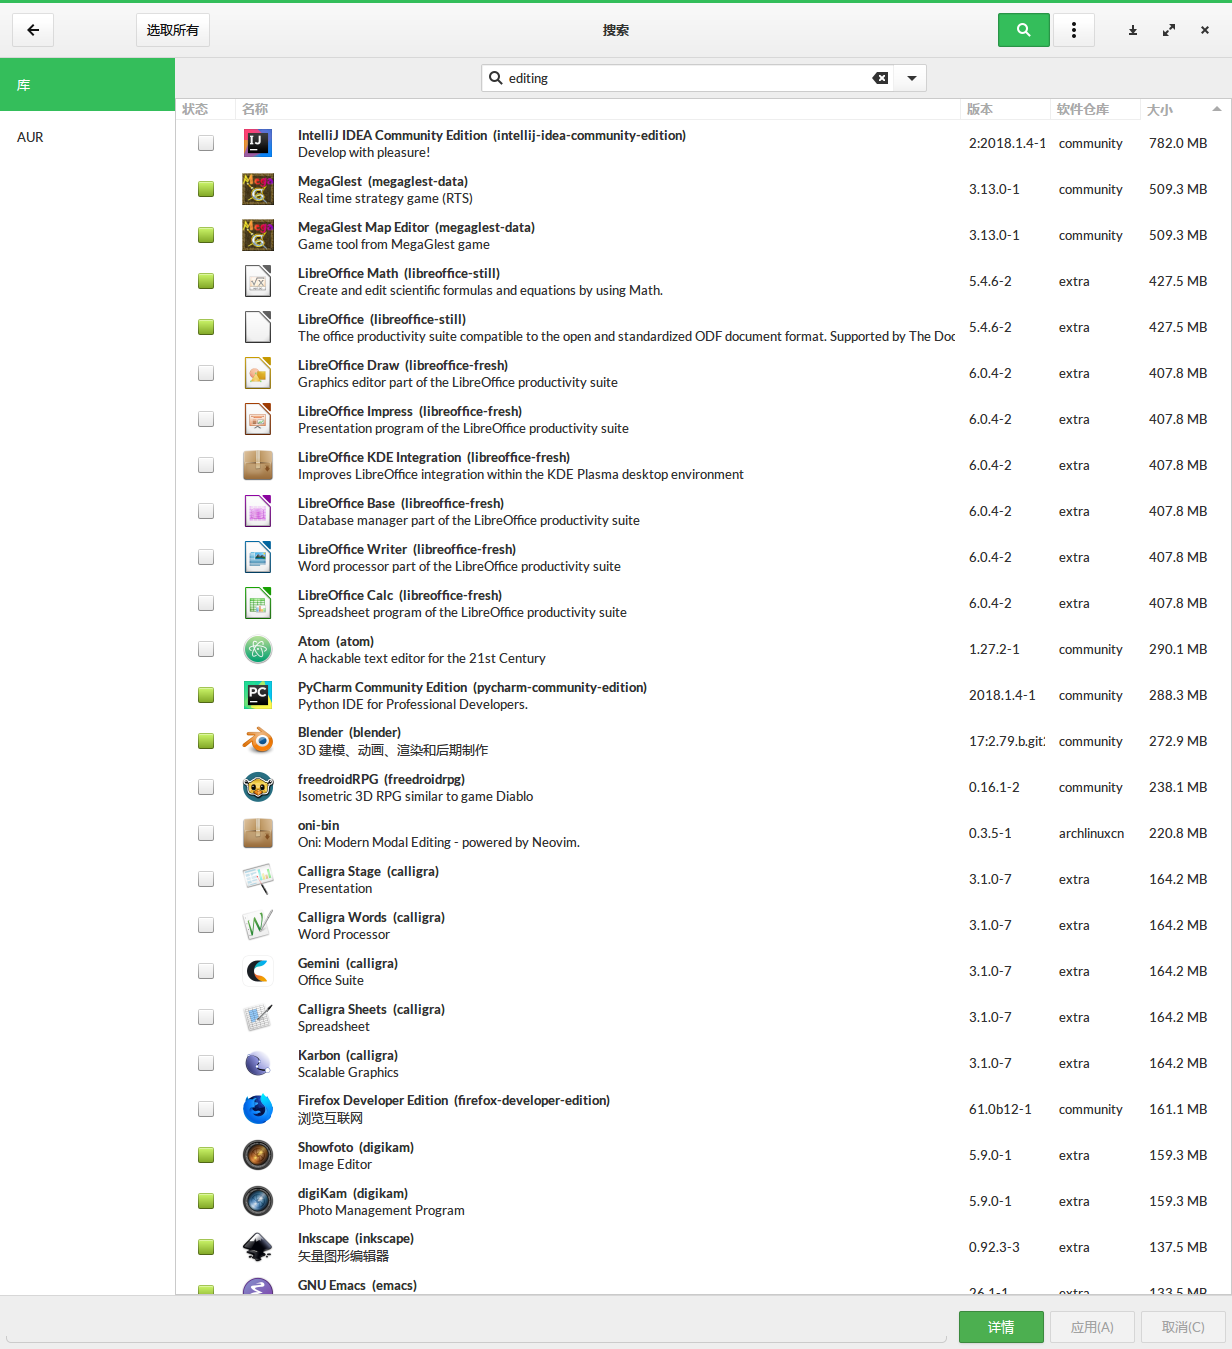This screenshot has height=1349, width=1232.
Task: Click the 应用(A) apply button
Action: (x=1092, y=1327)
